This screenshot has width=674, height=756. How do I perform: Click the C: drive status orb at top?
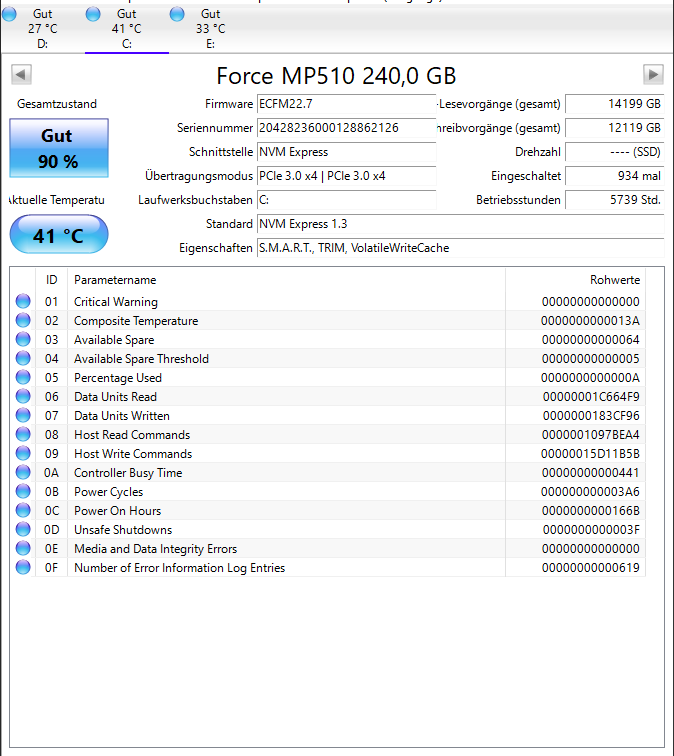coord(93,14)
